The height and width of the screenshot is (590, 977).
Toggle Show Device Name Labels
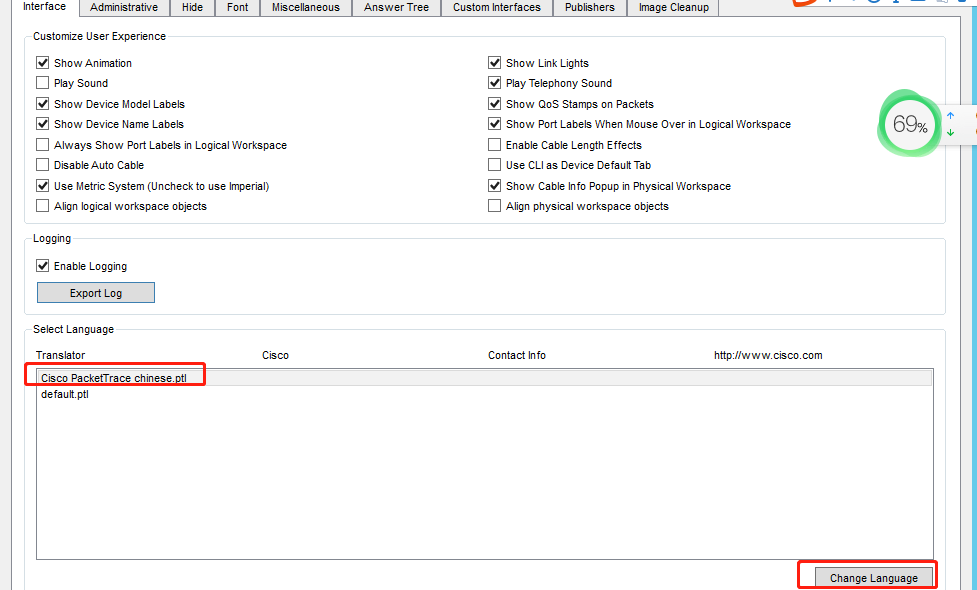pyautogui.click(x=42, y=124)
